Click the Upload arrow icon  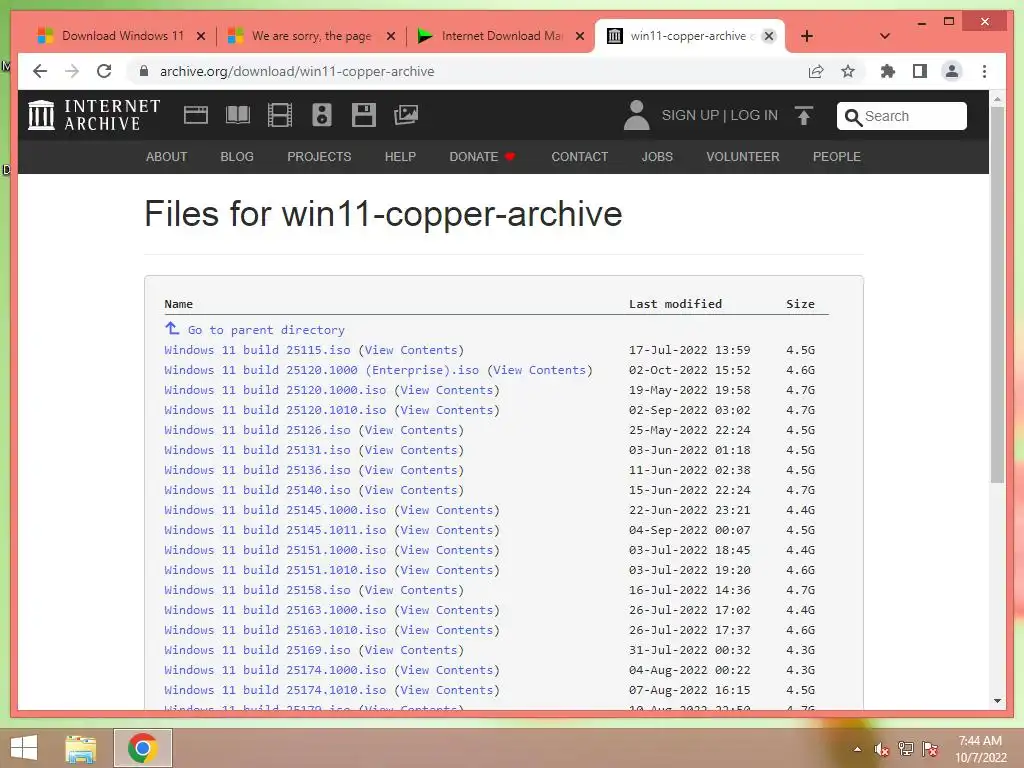[x=804, y=116]
